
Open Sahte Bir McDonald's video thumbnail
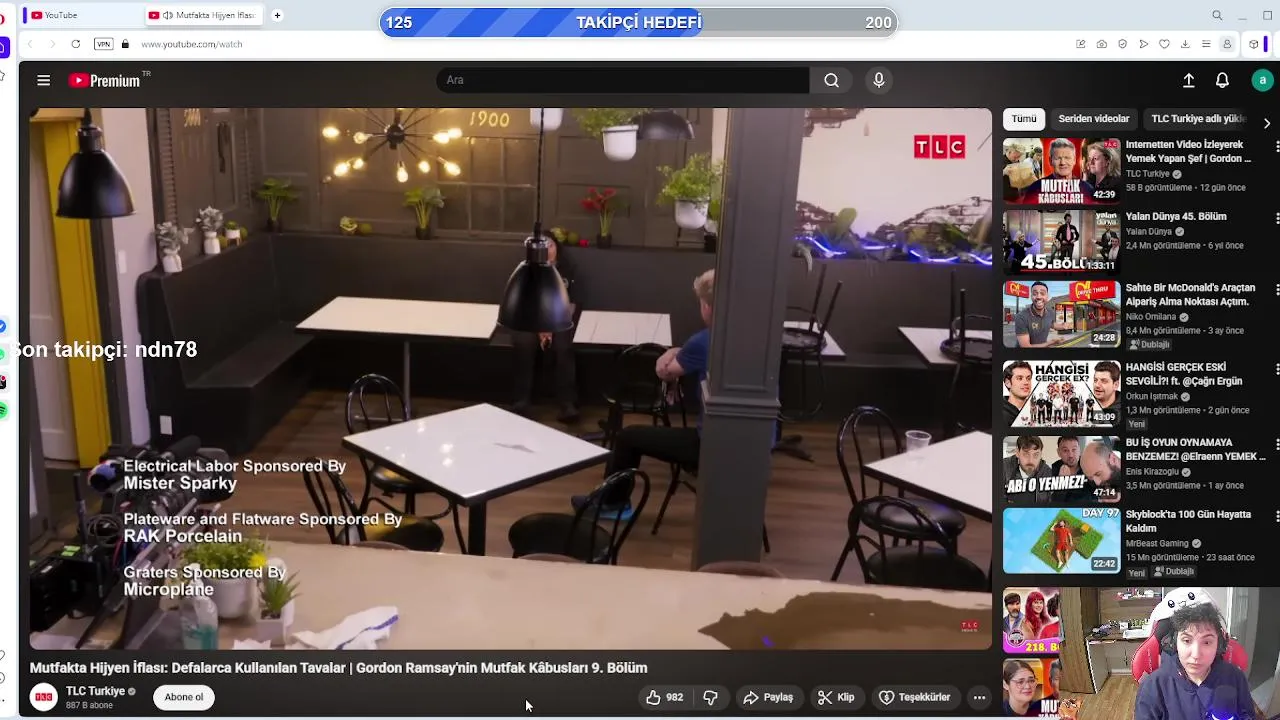[1061, 314]
